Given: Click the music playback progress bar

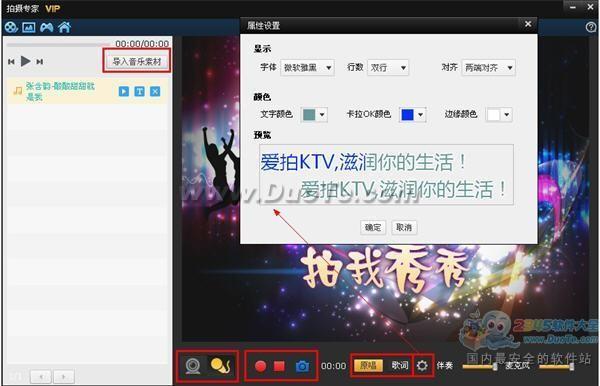Looking at the screenshot, I should point(59,45).
